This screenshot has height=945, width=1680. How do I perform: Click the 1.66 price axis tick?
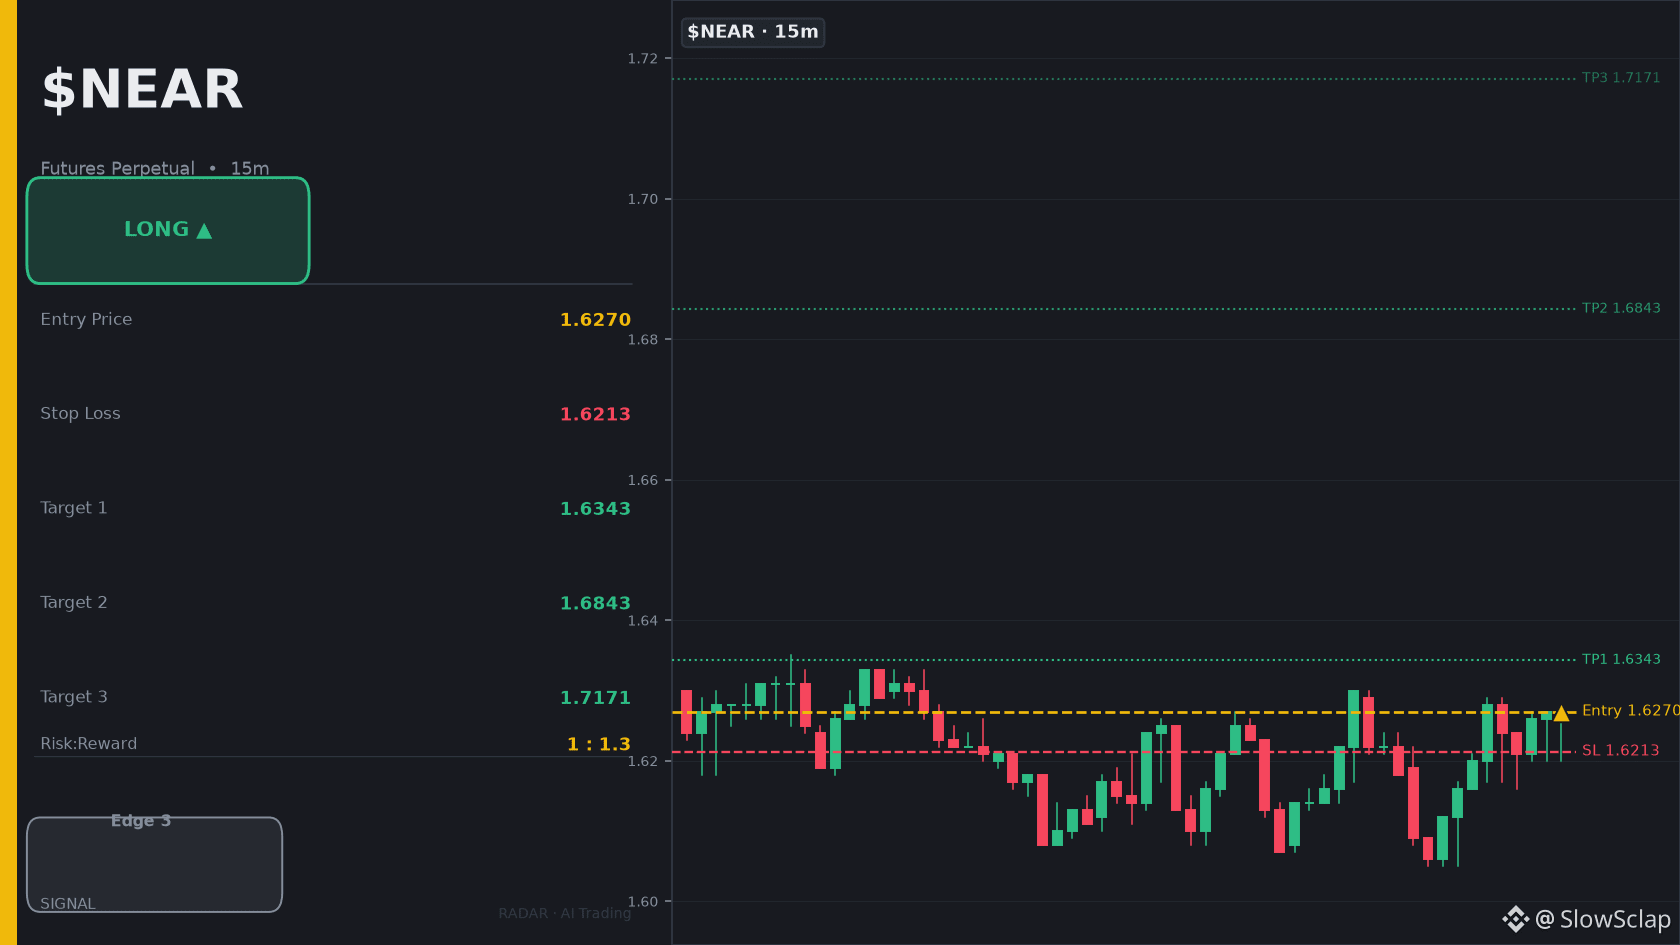point(643,480)
